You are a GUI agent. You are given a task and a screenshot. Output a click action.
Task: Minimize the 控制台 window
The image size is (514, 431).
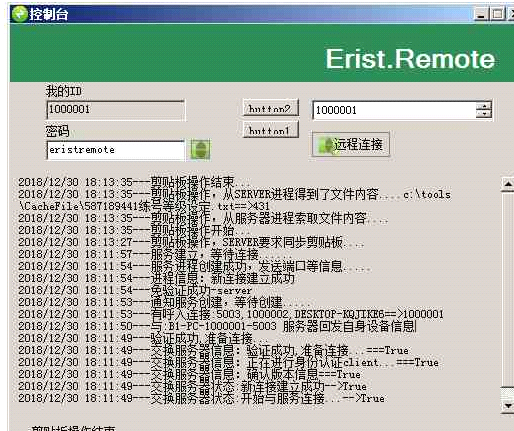tap(481, 14)
